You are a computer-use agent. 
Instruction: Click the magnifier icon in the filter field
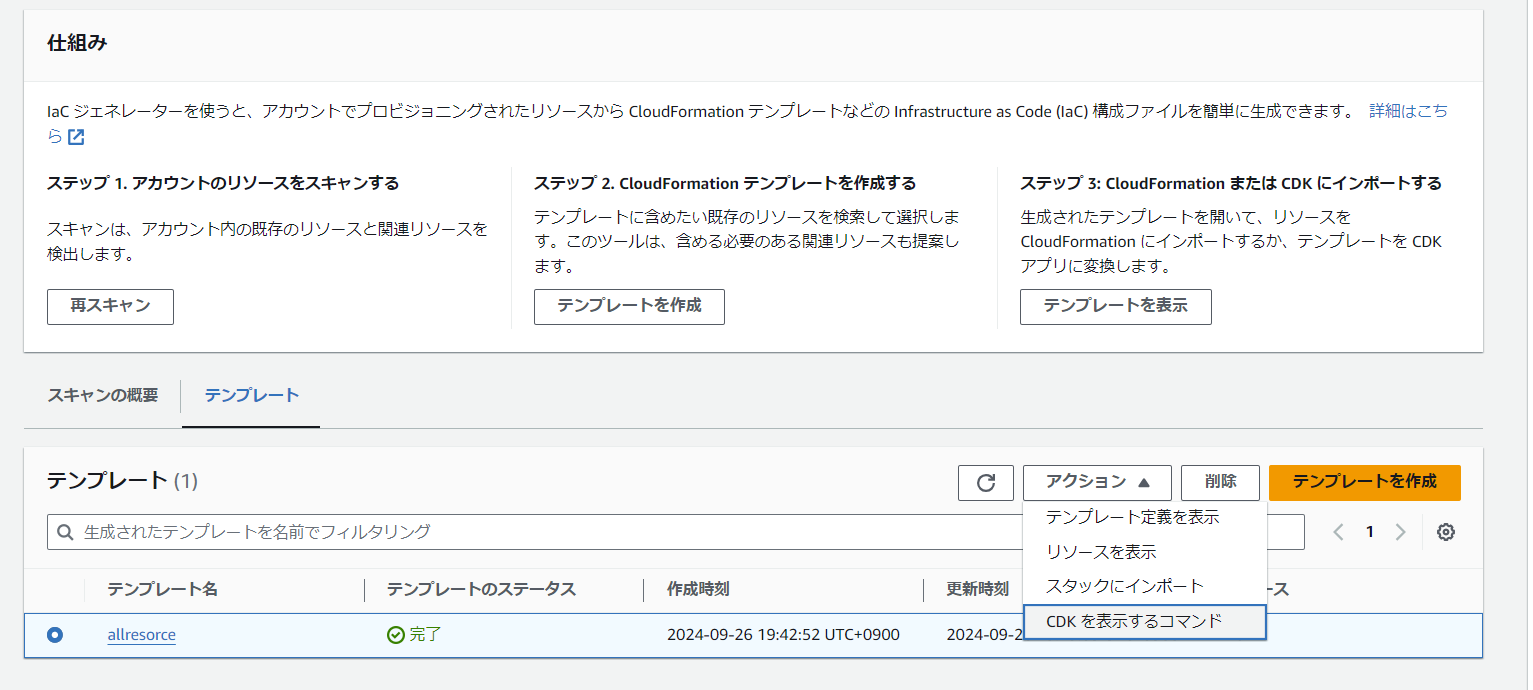point(66,531)
